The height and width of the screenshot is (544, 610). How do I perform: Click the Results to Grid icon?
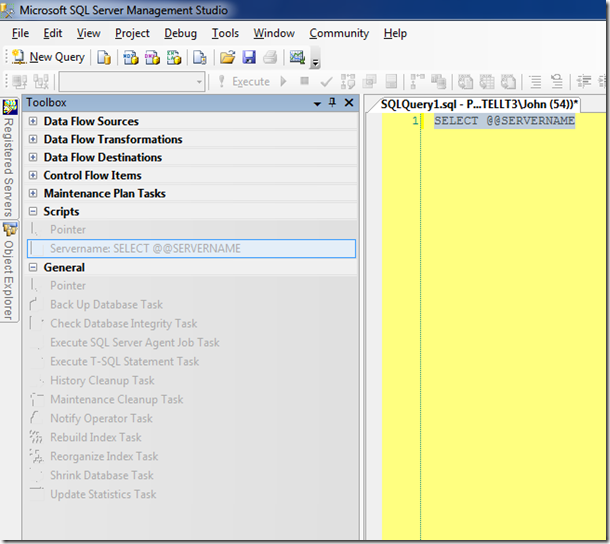tap(487, 82)
